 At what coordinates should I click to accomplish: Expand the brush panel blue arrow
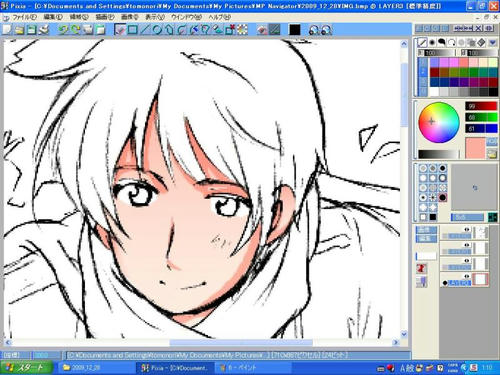tap(492, 42)
